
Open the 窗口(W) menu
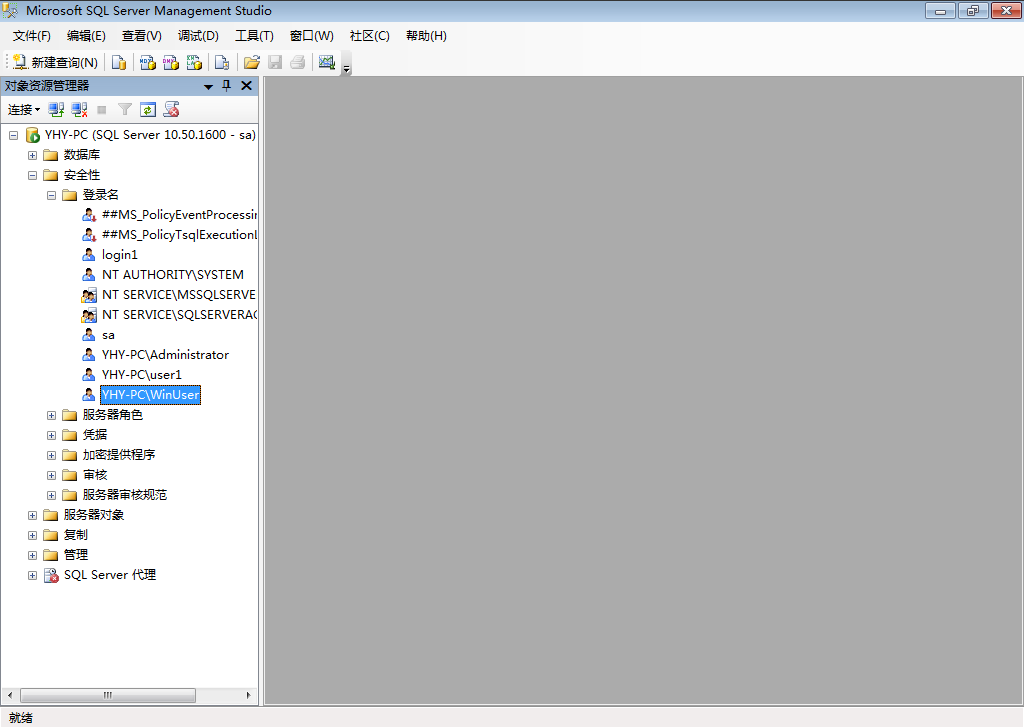(312, 36)
